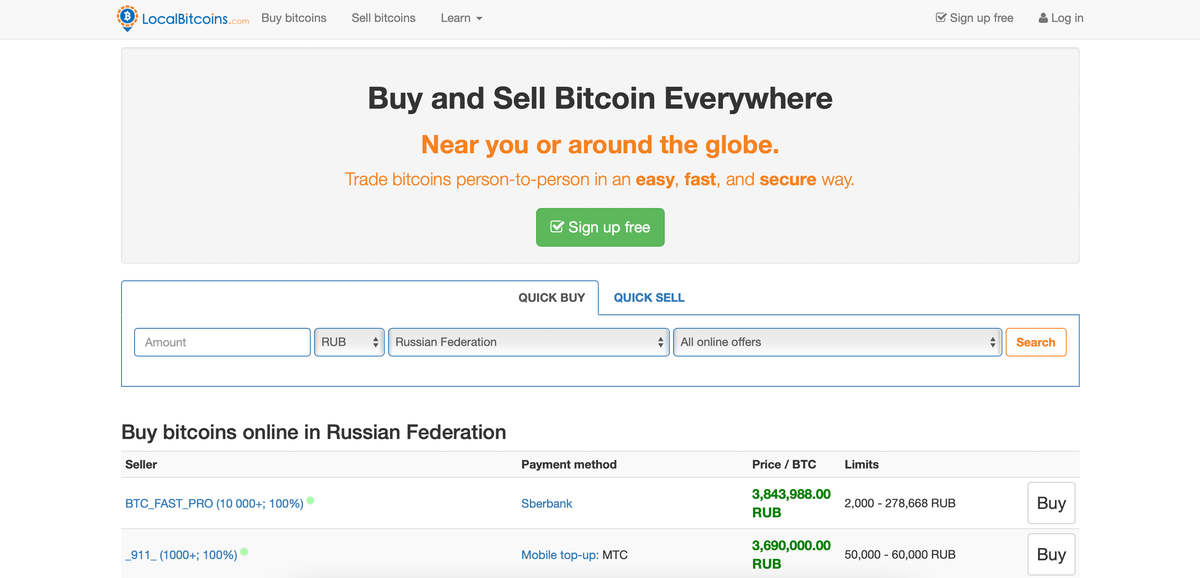Focus the Amount input field
The image size is (1200, 578).
click(x=222, y=342)
